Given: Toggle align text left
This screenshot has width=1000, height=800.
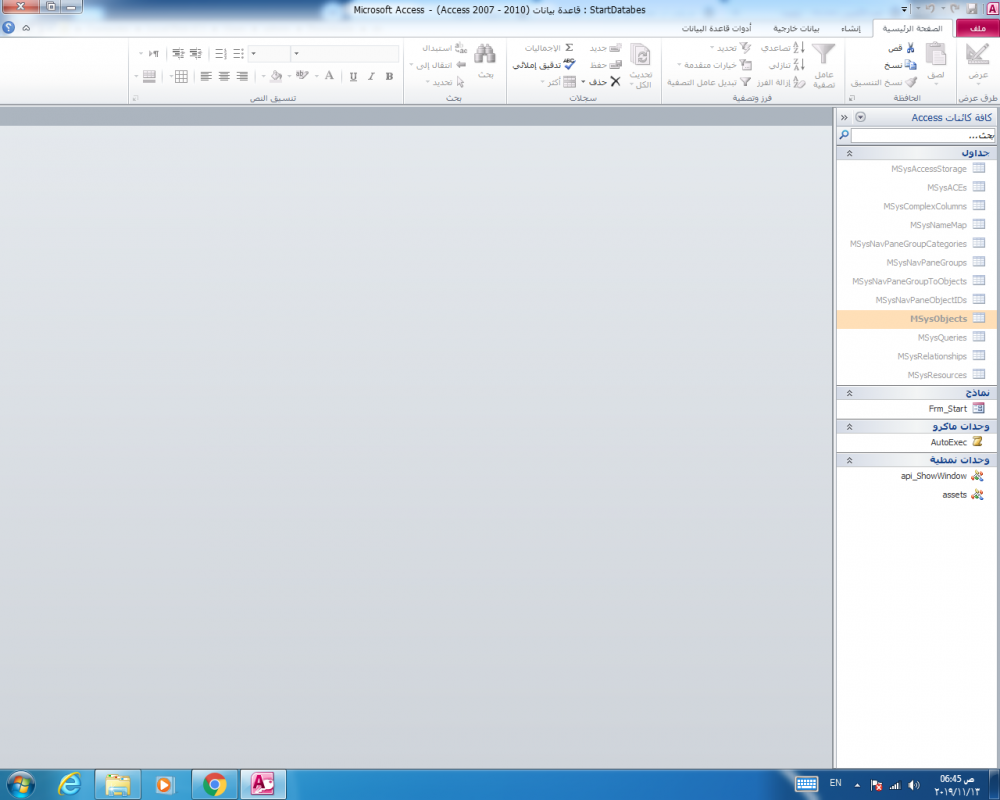Looking at the screenshot, I should click(206, 77).
